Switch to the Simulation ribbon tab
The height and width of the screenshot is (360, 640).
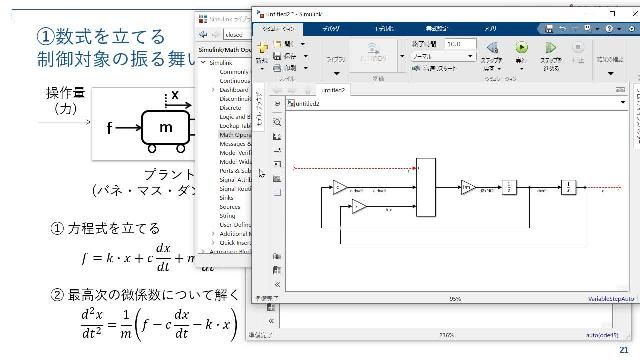tap(278, 29)
